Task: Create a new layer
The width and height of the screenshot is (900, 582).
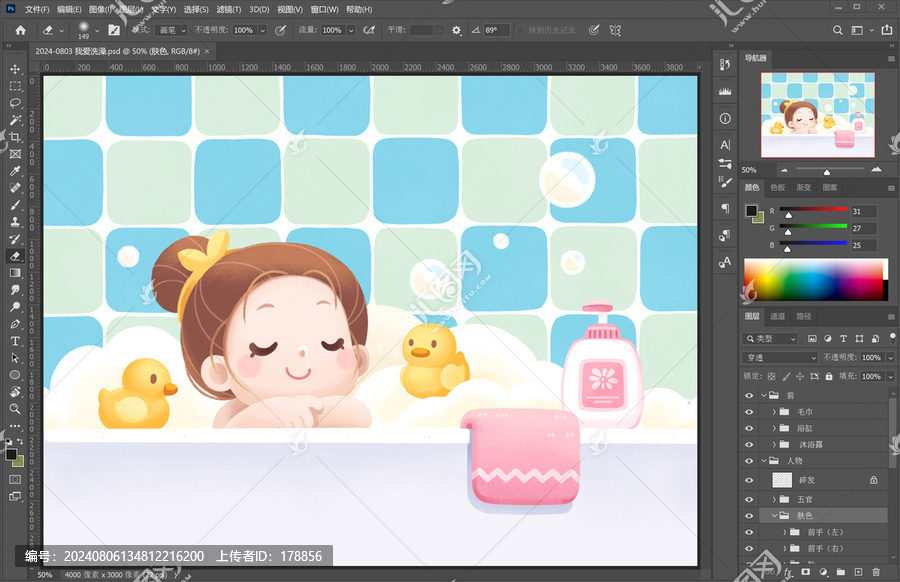Action: 858,572
